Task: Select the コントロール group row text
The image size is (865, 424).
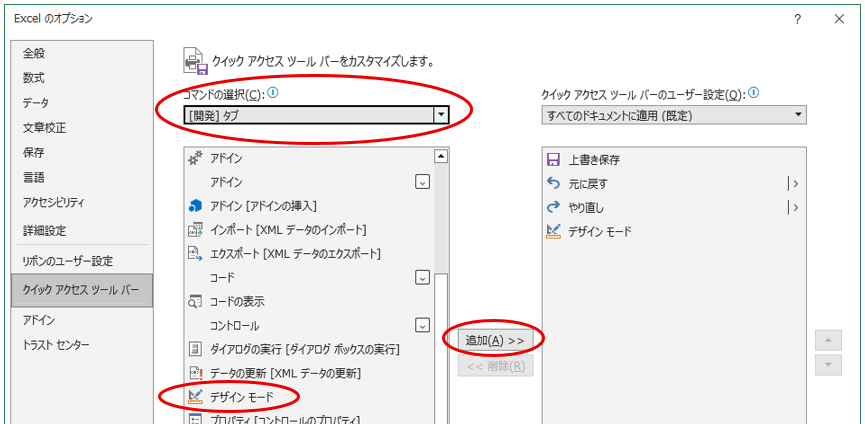Action: (234, 326)
